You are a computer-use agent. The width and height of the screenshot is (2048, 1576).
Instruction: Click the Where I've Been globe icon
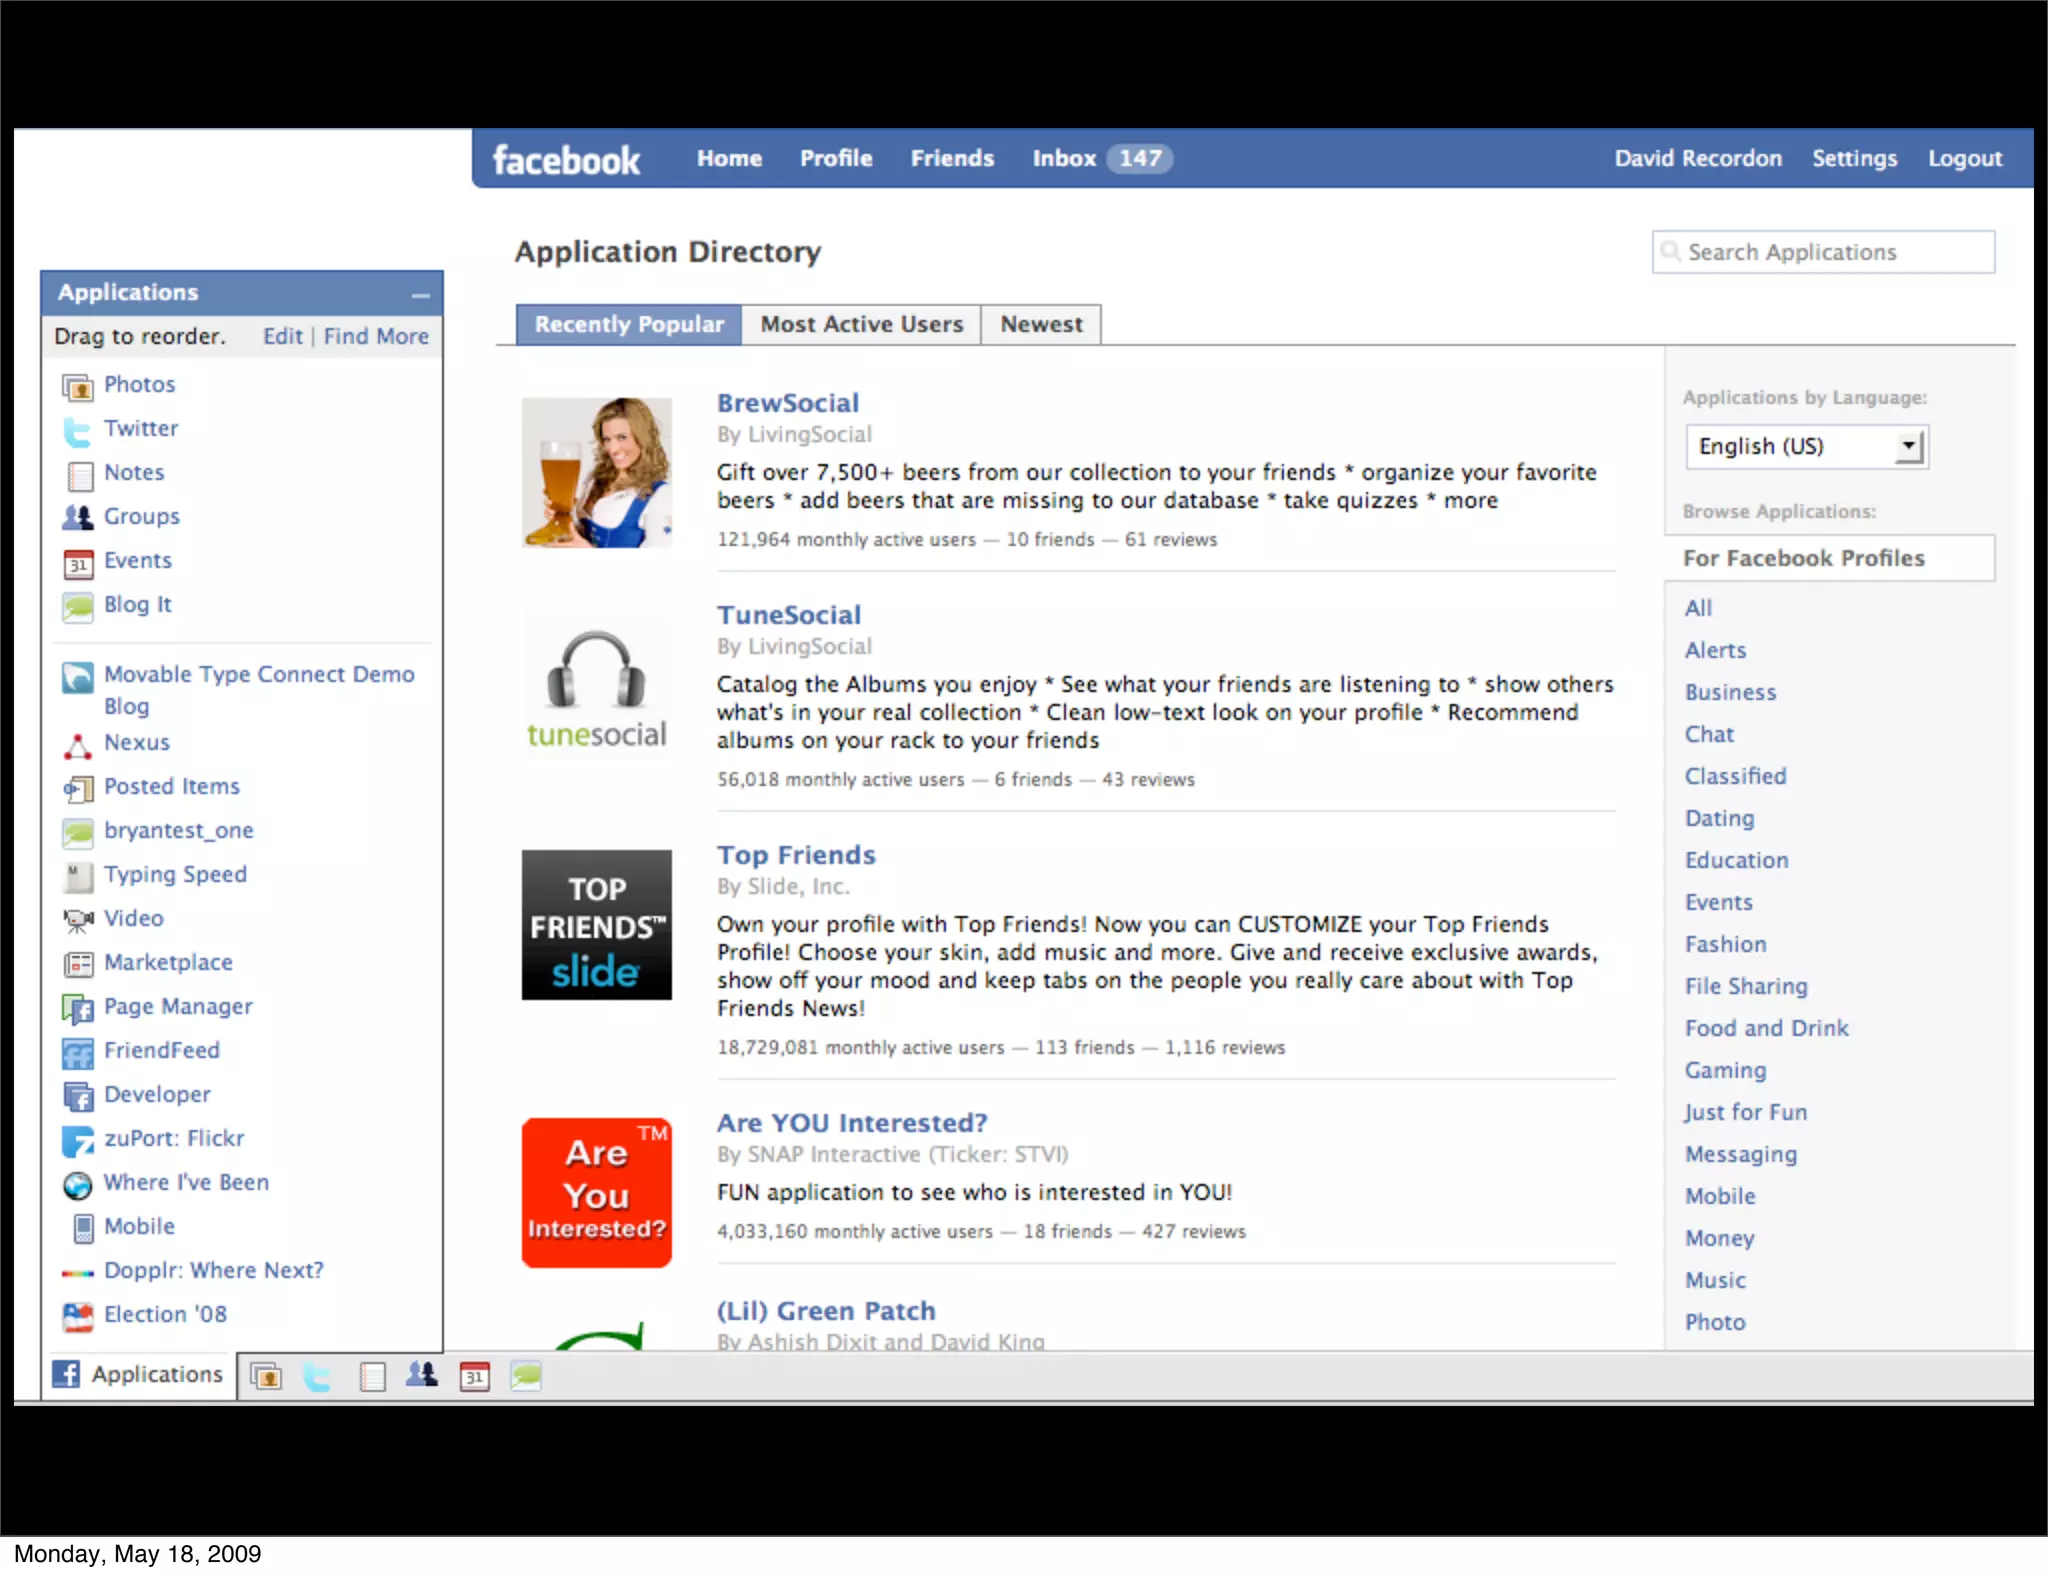77,1184
